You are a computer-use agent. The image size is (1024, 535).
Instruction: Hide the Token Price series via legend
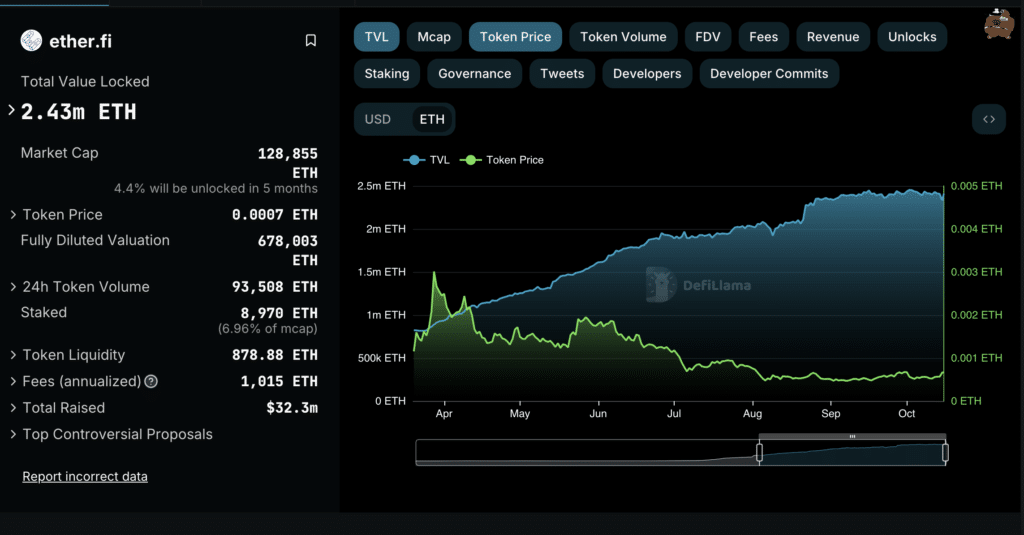(502, 160)
